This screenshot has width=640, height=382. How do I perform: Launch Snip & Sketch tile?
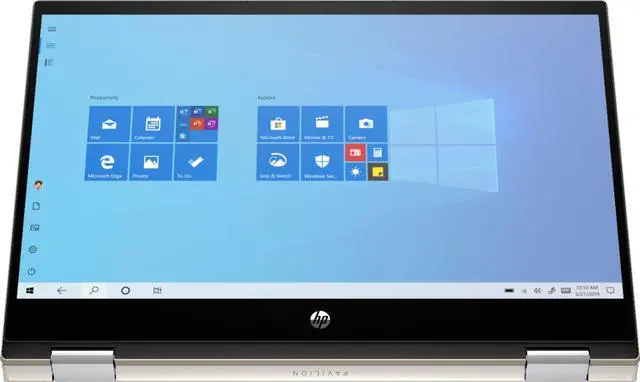pos(278,162)
